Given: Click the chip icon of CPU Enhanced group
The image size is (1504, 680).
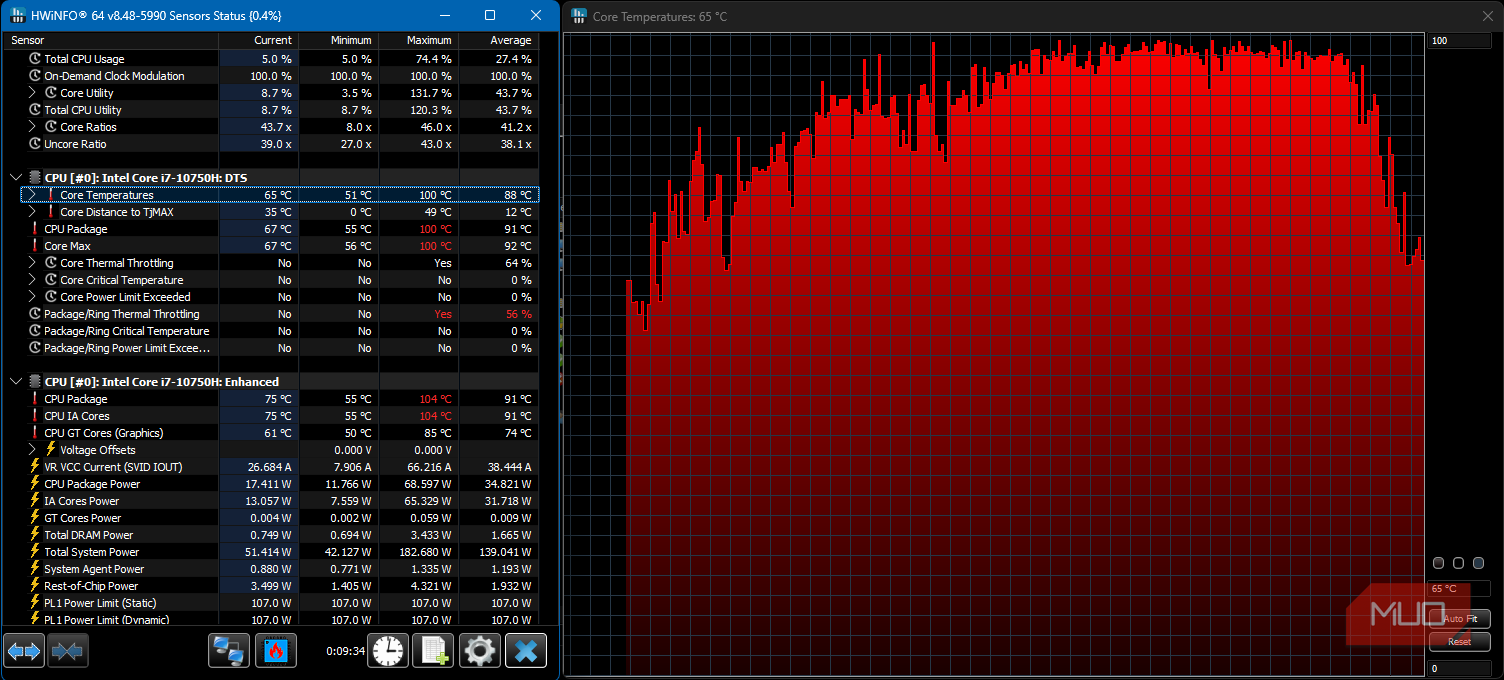Looking at the screenshot, I should [x=35, y=382].
